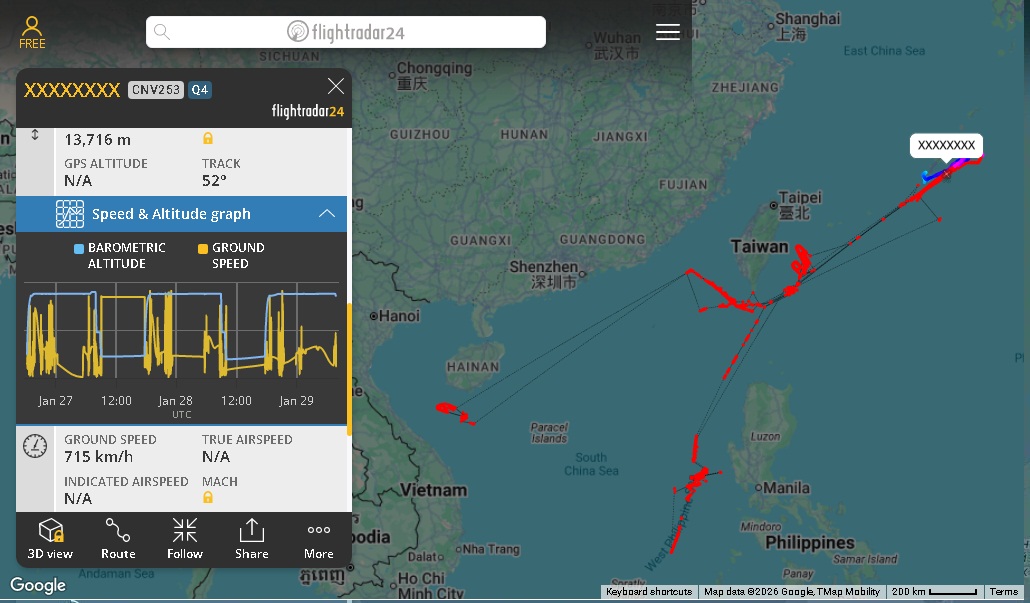Click the CNV253 callsign badge

click(x=155, y=90)
